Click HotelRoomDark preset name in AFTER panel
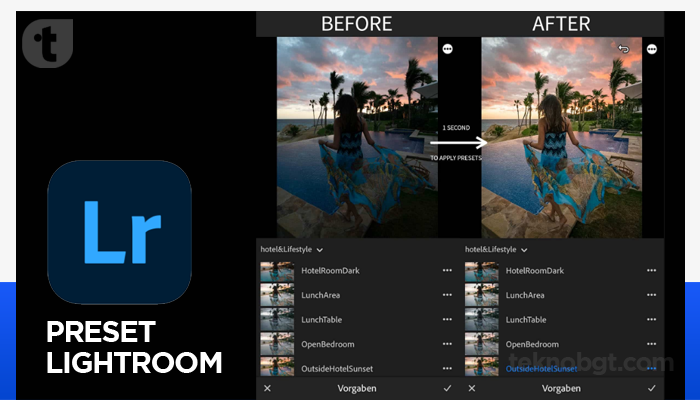 [535, 271]
